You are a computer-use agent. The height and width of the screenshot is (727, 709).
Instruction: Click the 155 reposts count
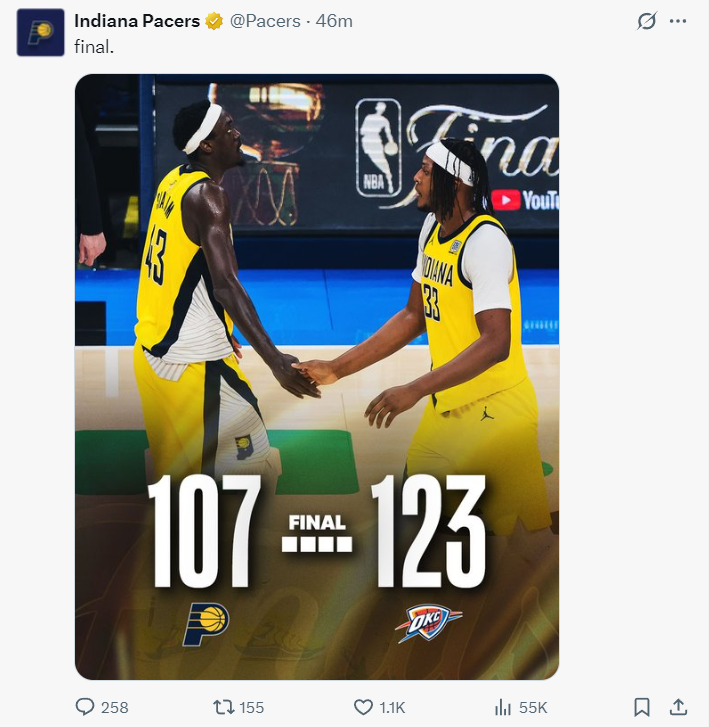tap(251, 708)
